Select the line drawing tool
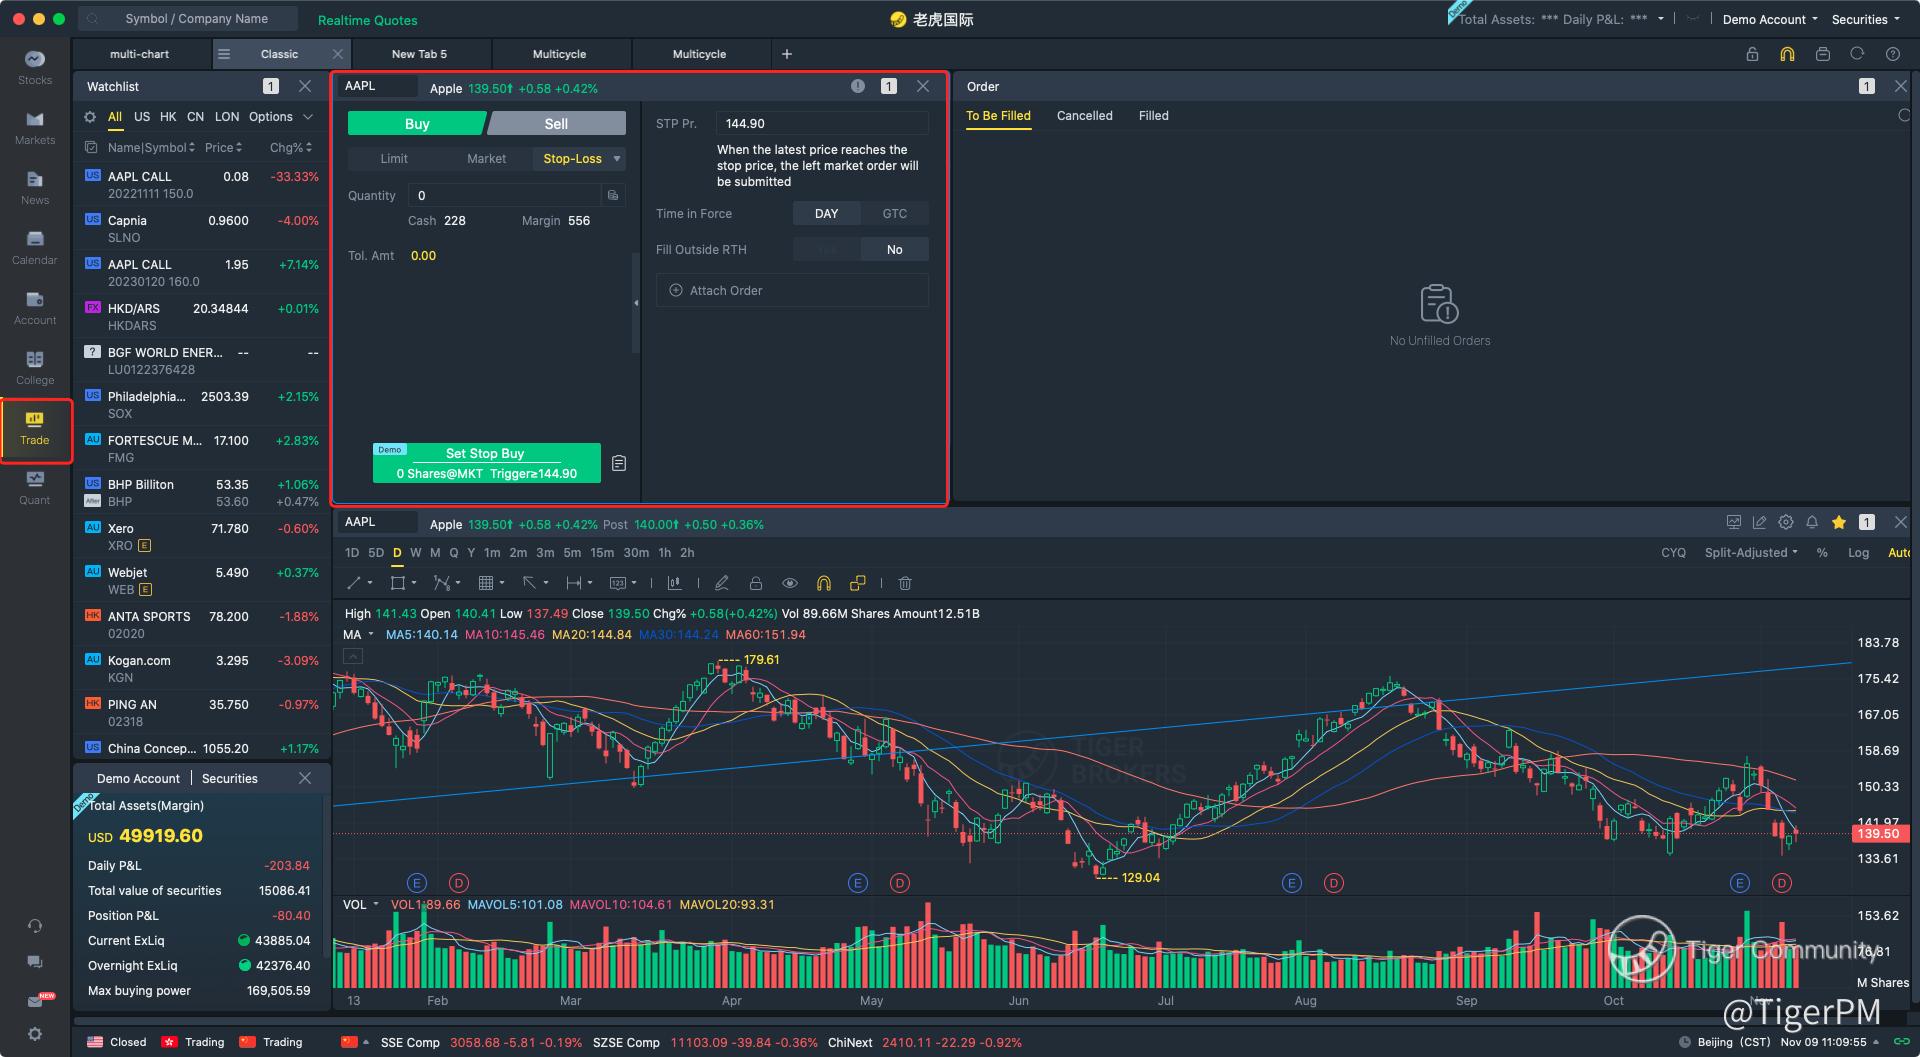The image size is (1920, 1057). [x=354, y=583]
